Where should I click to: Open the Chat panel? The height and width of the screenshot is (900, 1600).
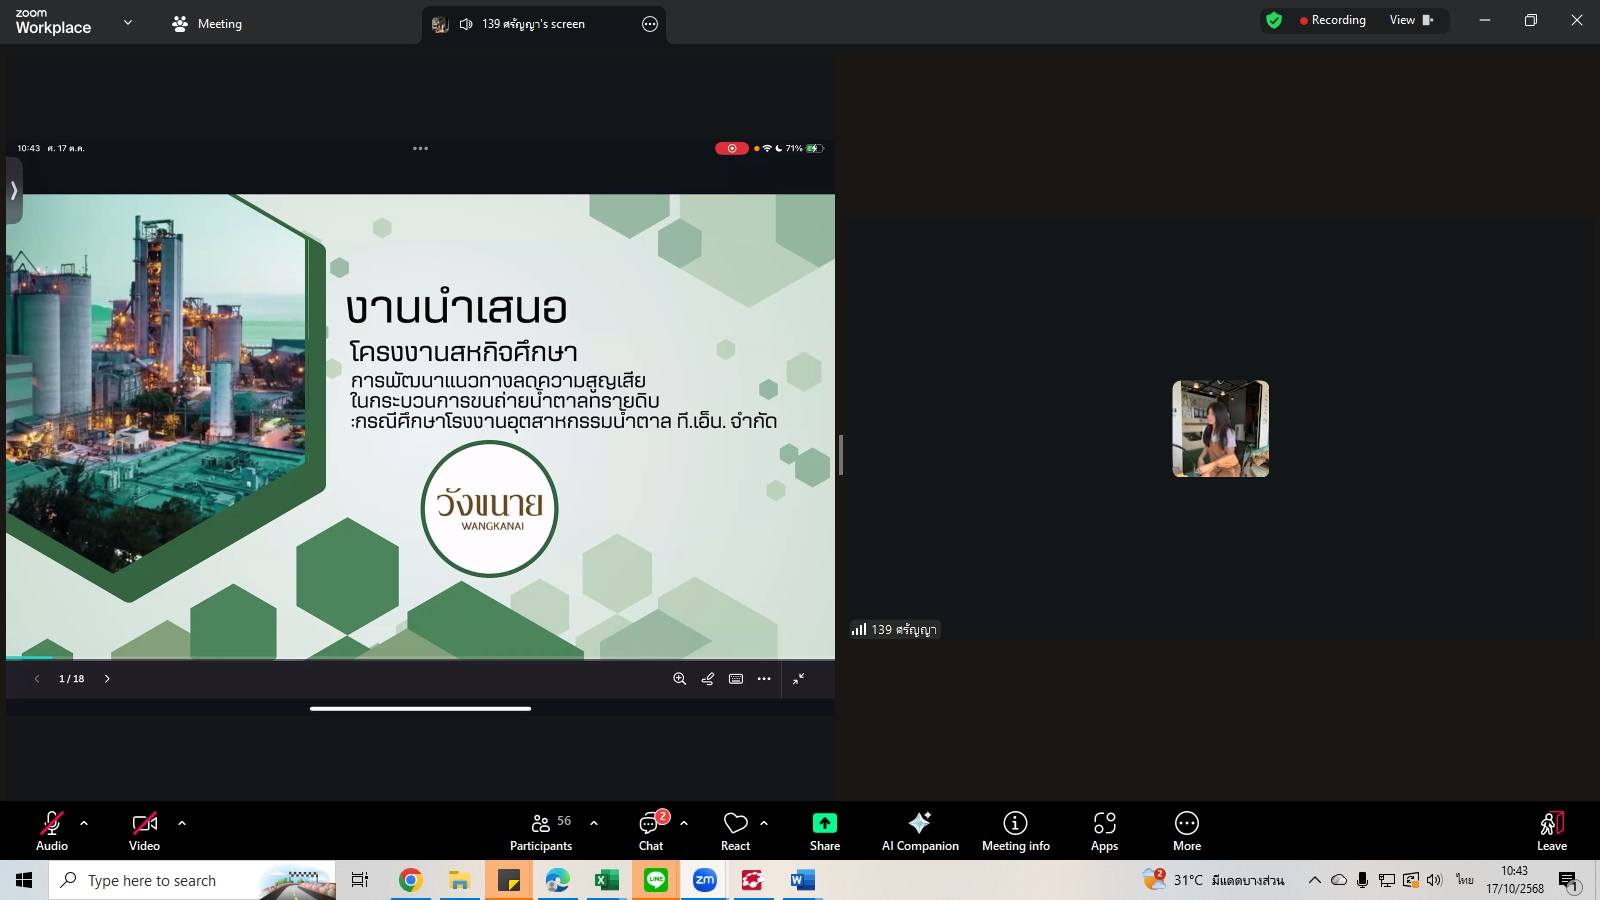(x=651, y=830)
